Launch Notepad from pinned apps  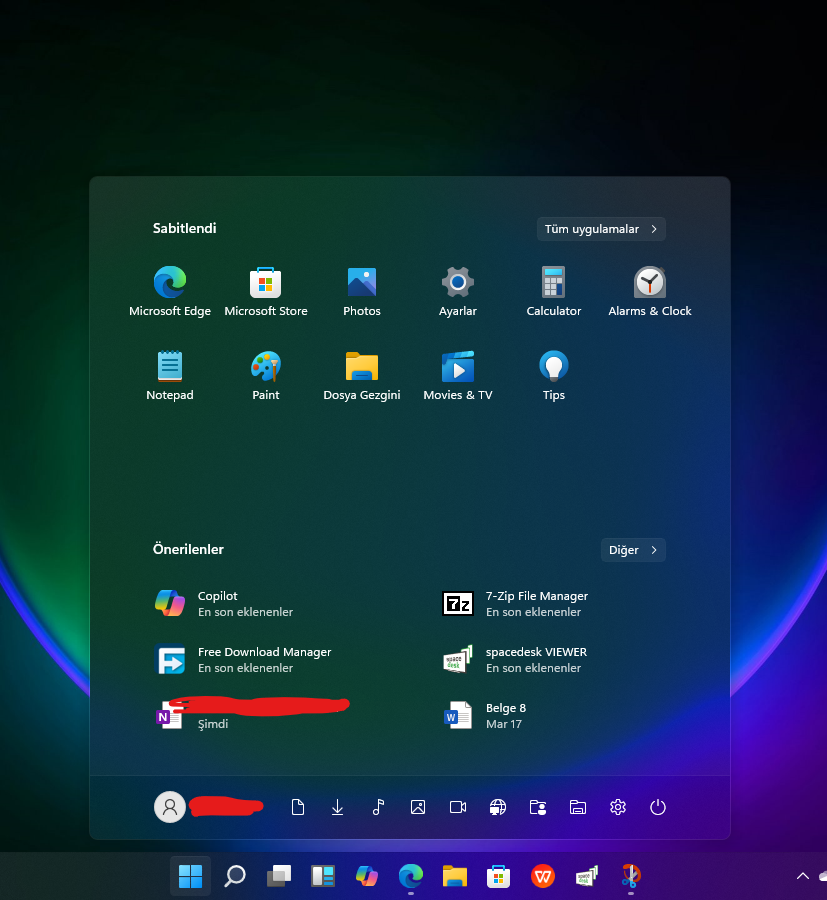pos(170,376)
